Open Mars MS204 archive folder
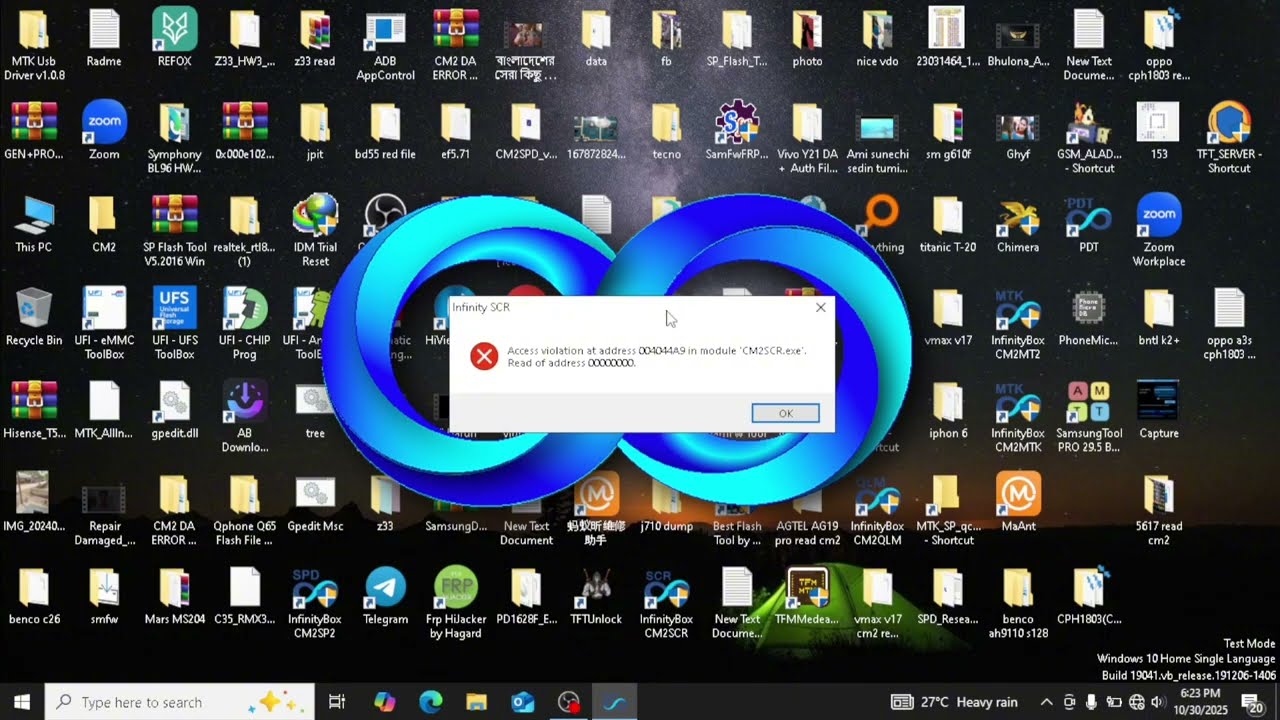Screen dimensions: 1280x720 tap(174, 596)
